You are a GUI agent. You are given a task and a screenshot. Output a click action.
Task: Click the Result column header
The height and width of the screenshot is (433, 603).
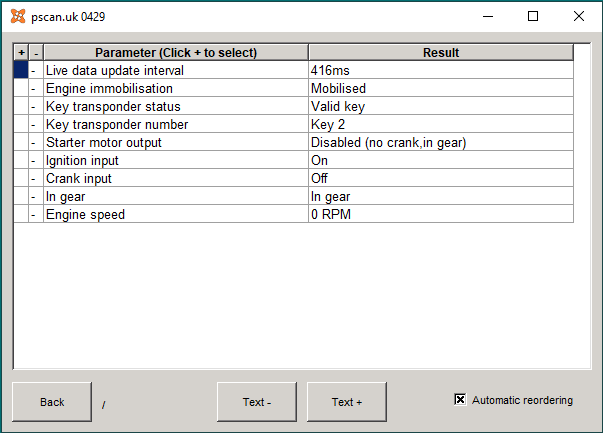coord(441,53)
